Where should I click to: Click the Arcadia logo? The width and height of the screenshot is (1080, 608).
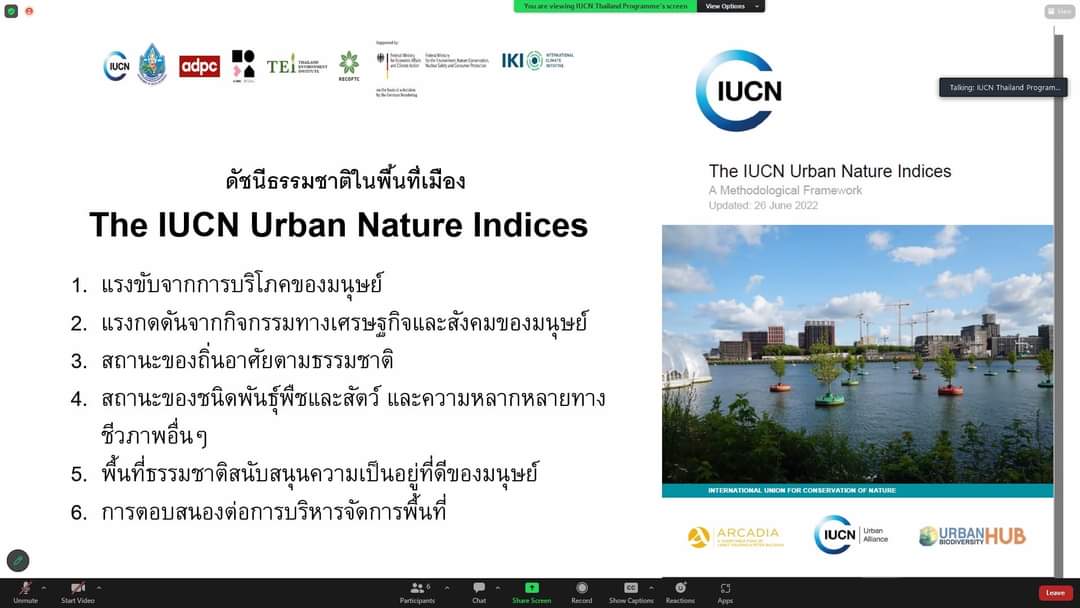point(736,536)
